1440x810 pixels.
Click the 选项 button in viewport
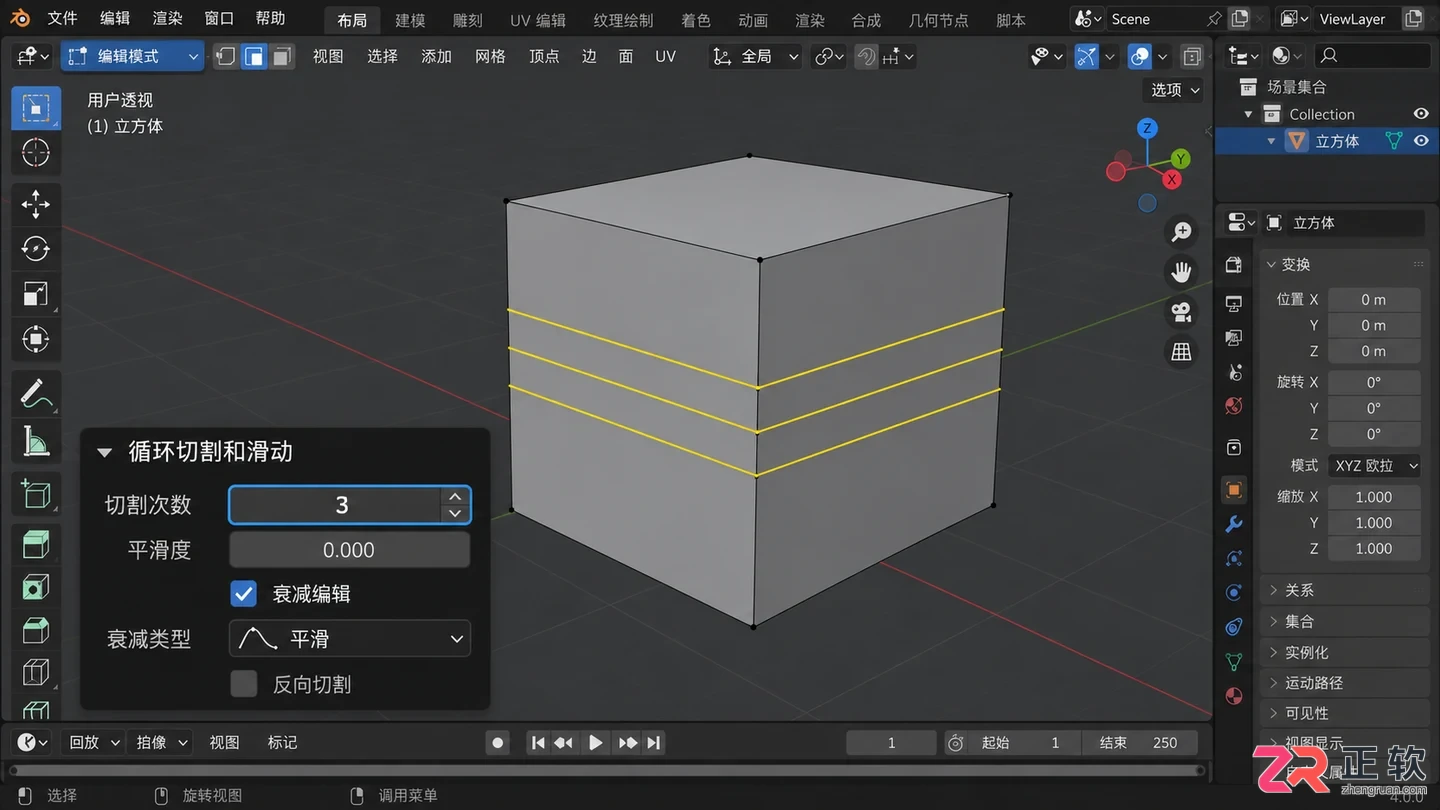coord(1175,90)
